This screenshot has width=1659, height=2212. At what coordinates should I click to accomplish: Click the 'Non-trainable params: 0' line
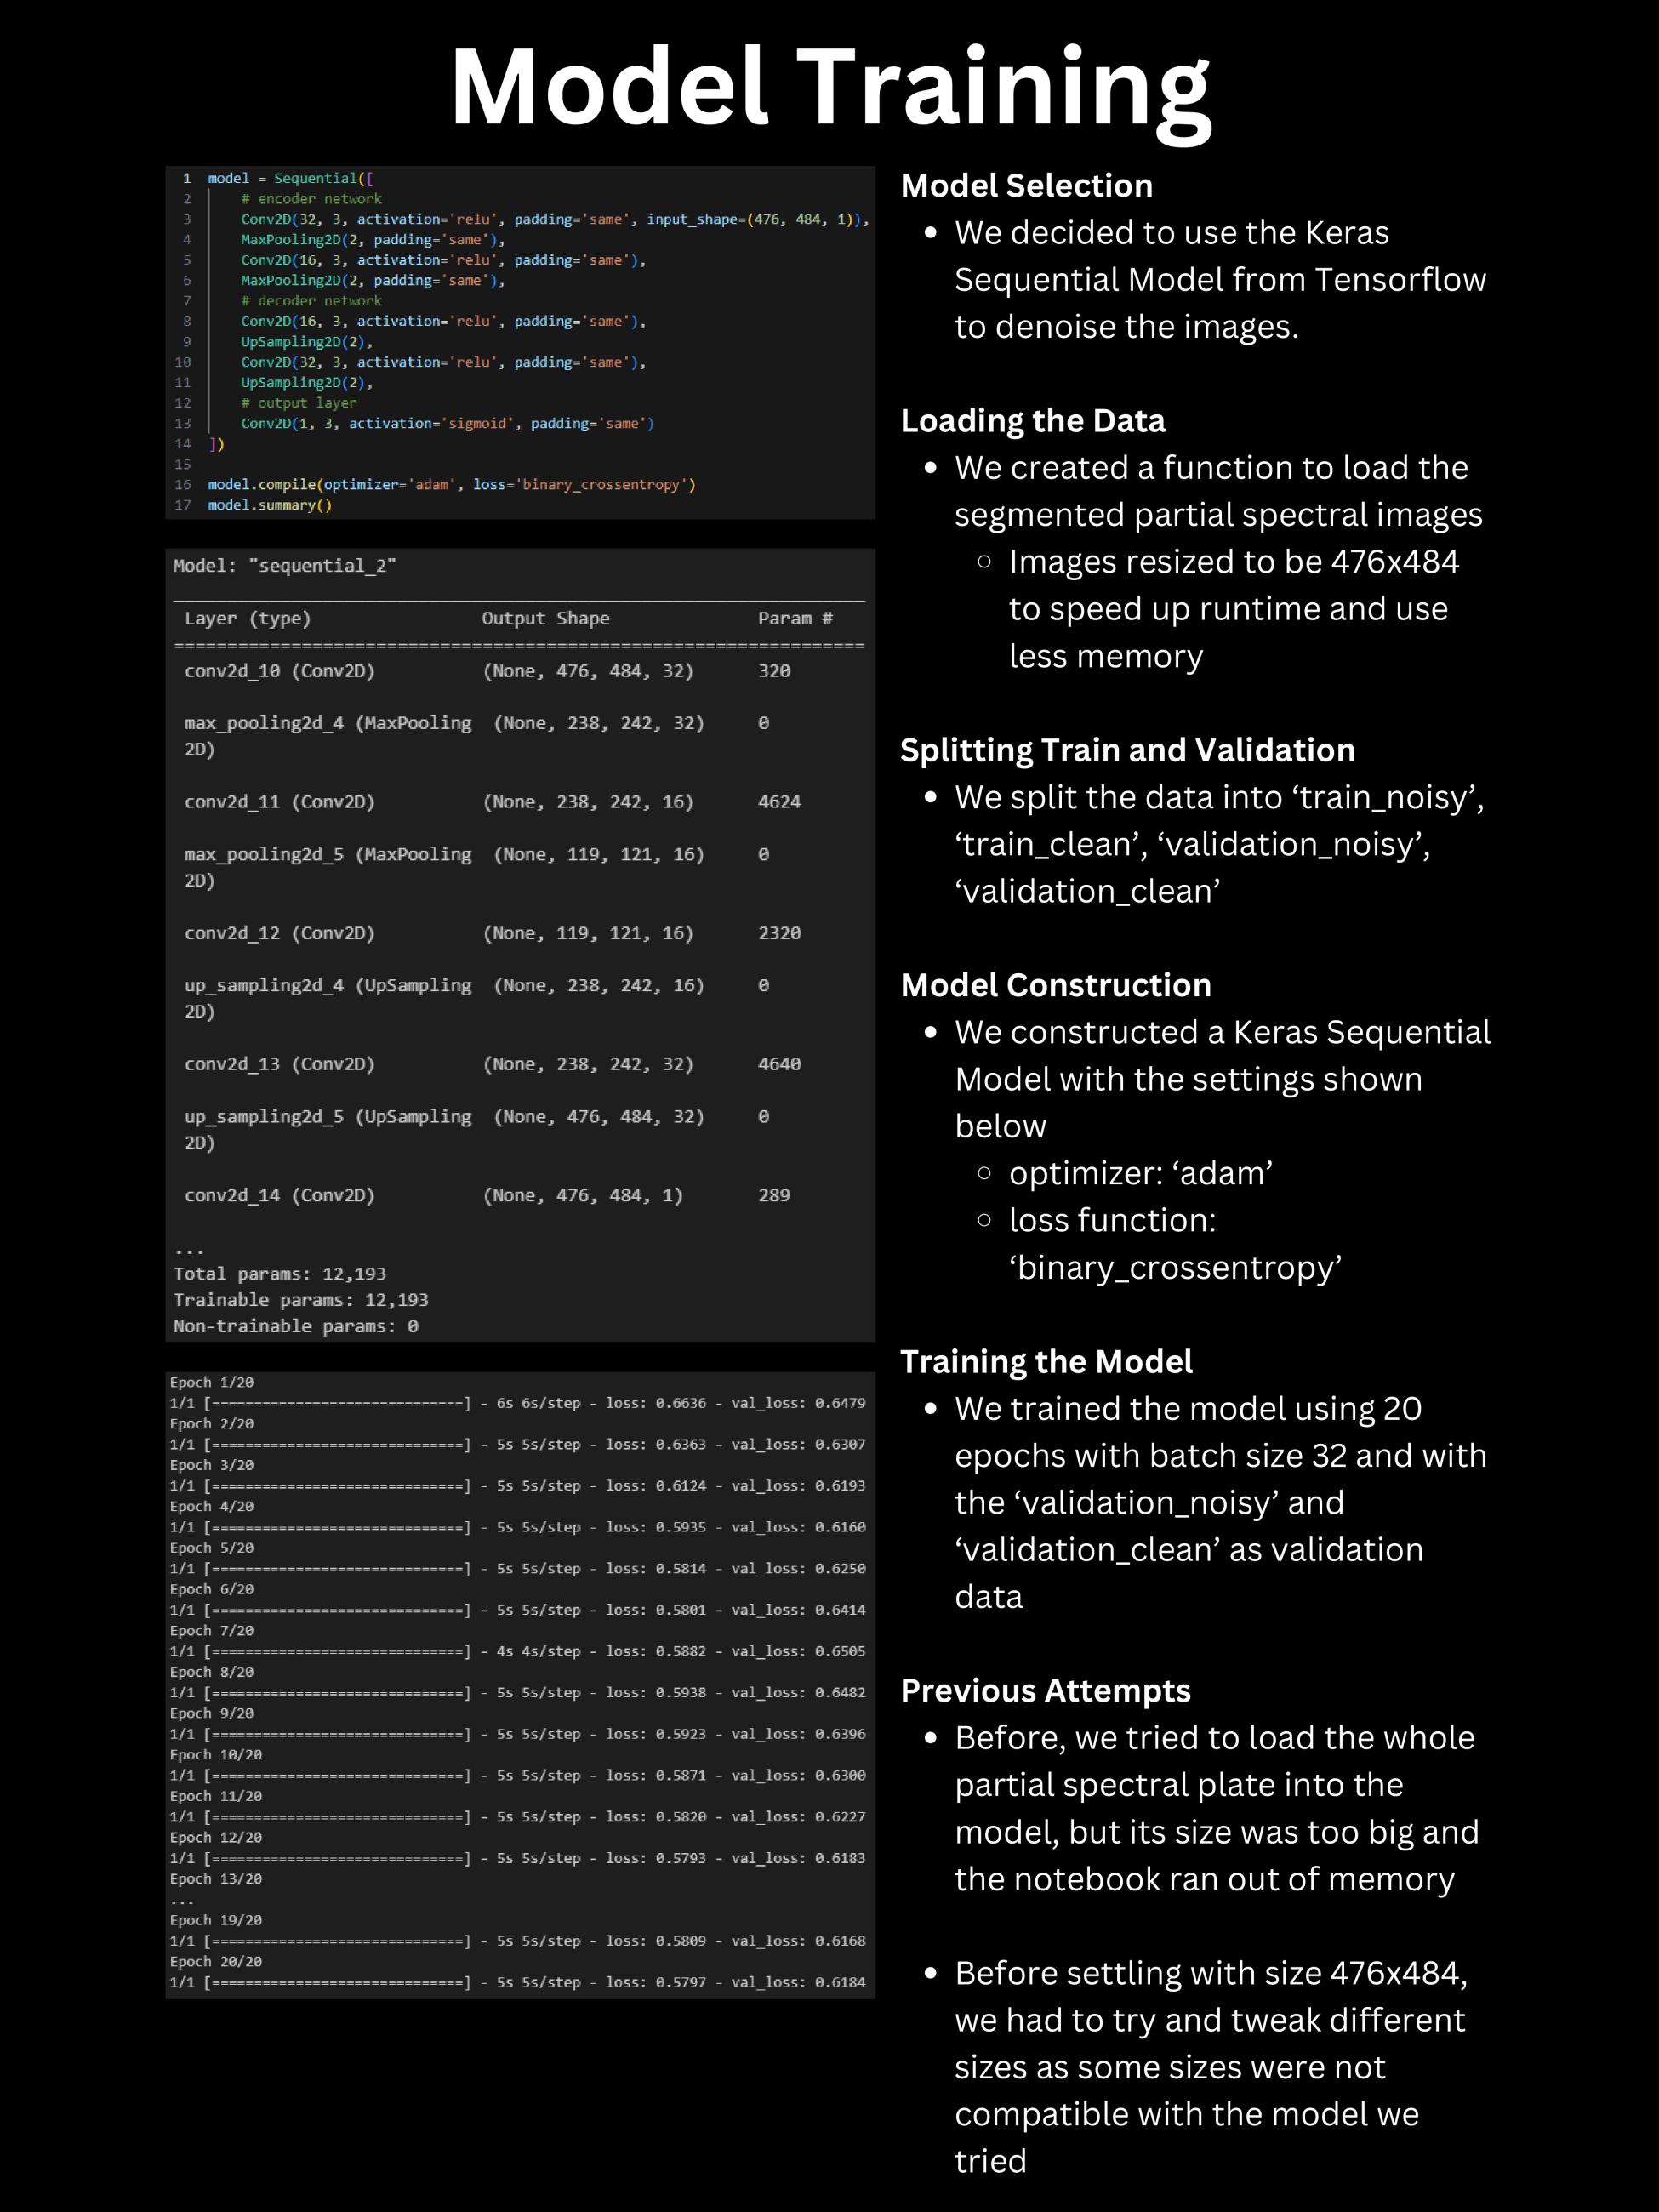296,1326
